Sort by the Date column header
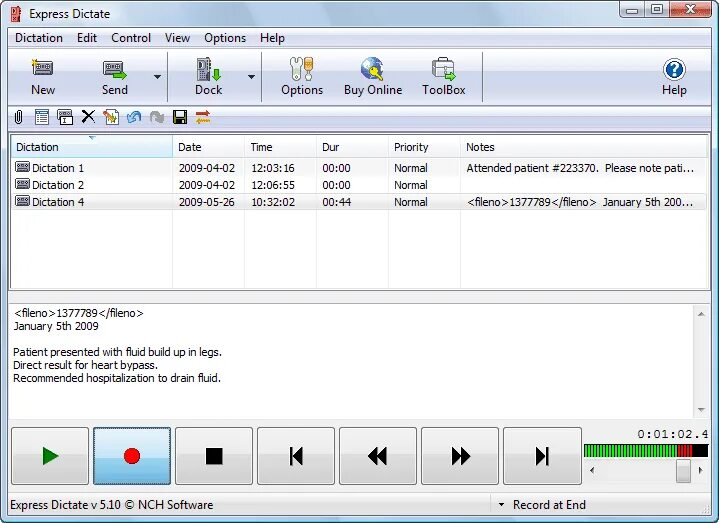Screen dimensions: 719x523 point(209,147)
